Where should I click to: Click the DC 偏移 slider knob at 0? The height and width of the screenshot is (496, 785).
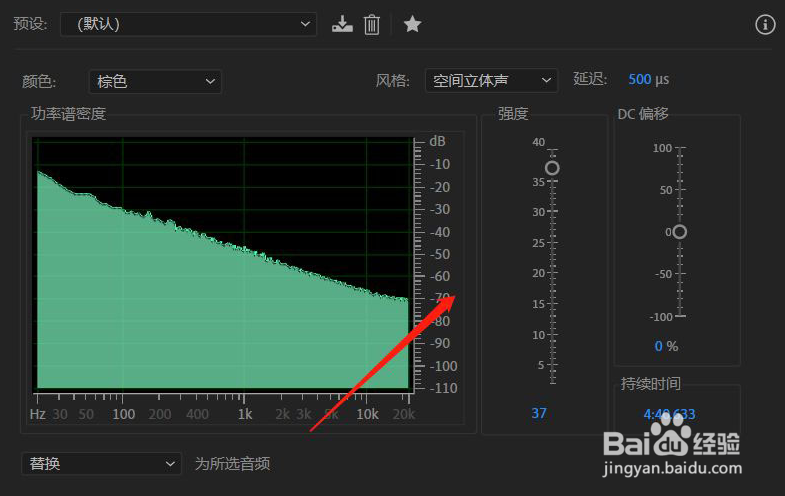(x=680, y=232)
